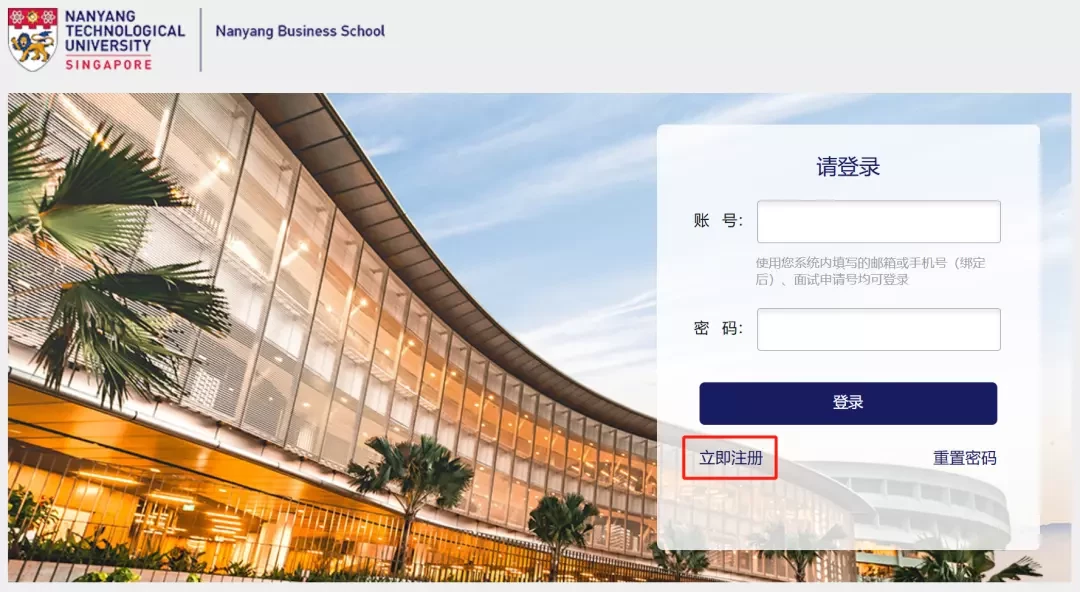
Task: Click the blue 登录 login button
Action: (x=848, y=403)
